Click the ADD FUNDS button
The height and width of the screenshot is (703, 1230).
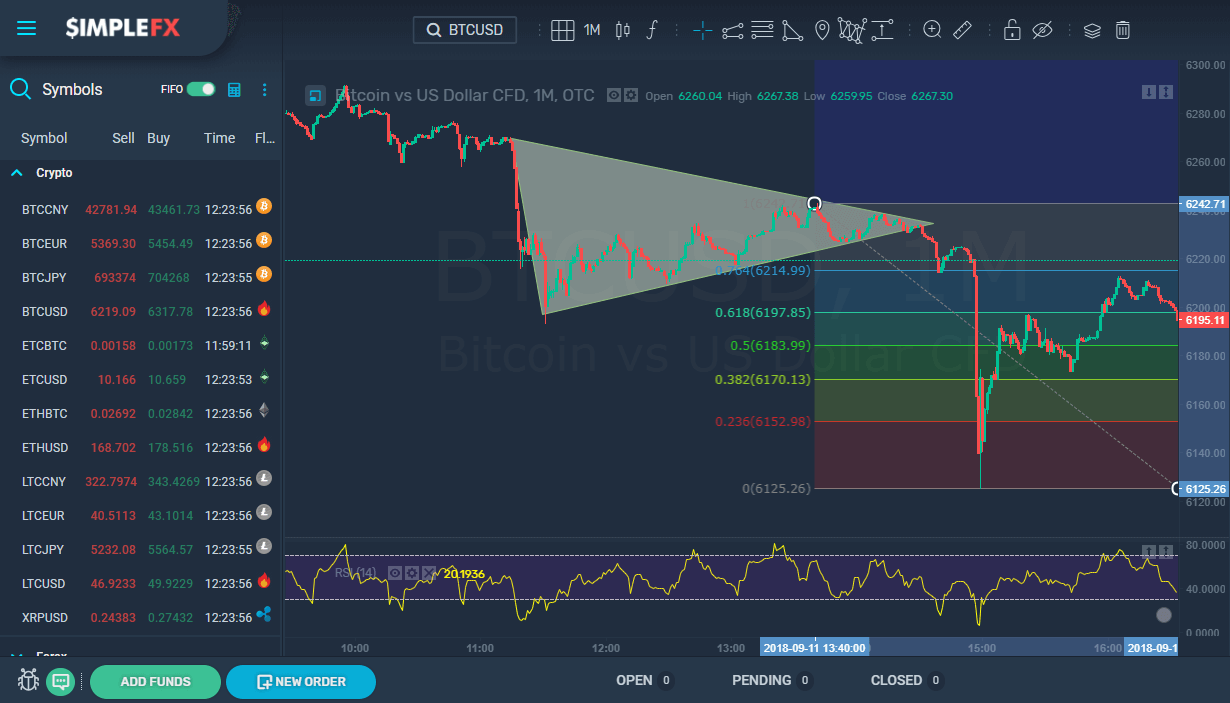click(x=155, y=682)
